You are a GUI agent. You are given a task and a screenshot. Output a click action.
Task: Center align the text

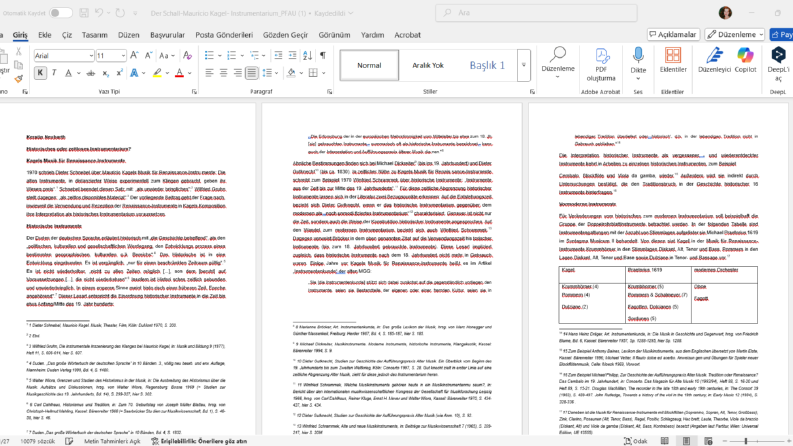click(223, 73)
